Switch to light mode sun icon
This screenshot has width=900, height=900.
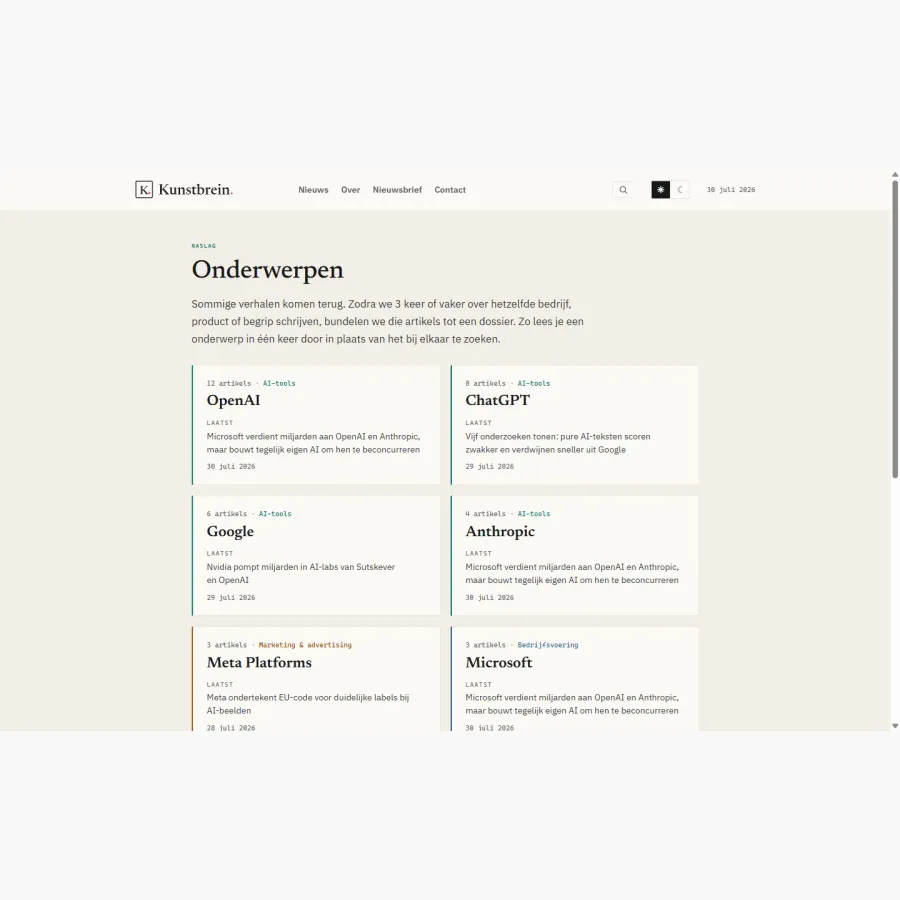point(661,189)
